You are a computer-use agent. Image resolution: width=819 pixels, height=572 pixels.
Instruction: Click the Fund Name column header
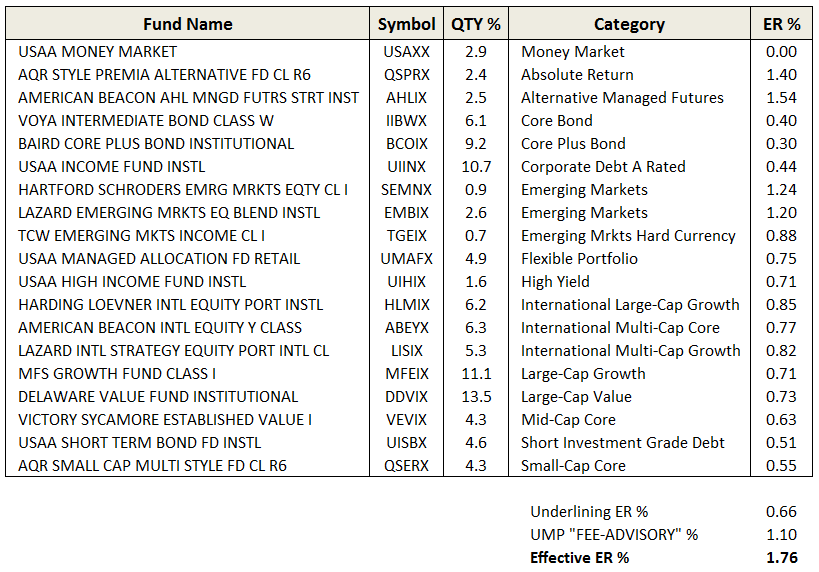point(187,24)
